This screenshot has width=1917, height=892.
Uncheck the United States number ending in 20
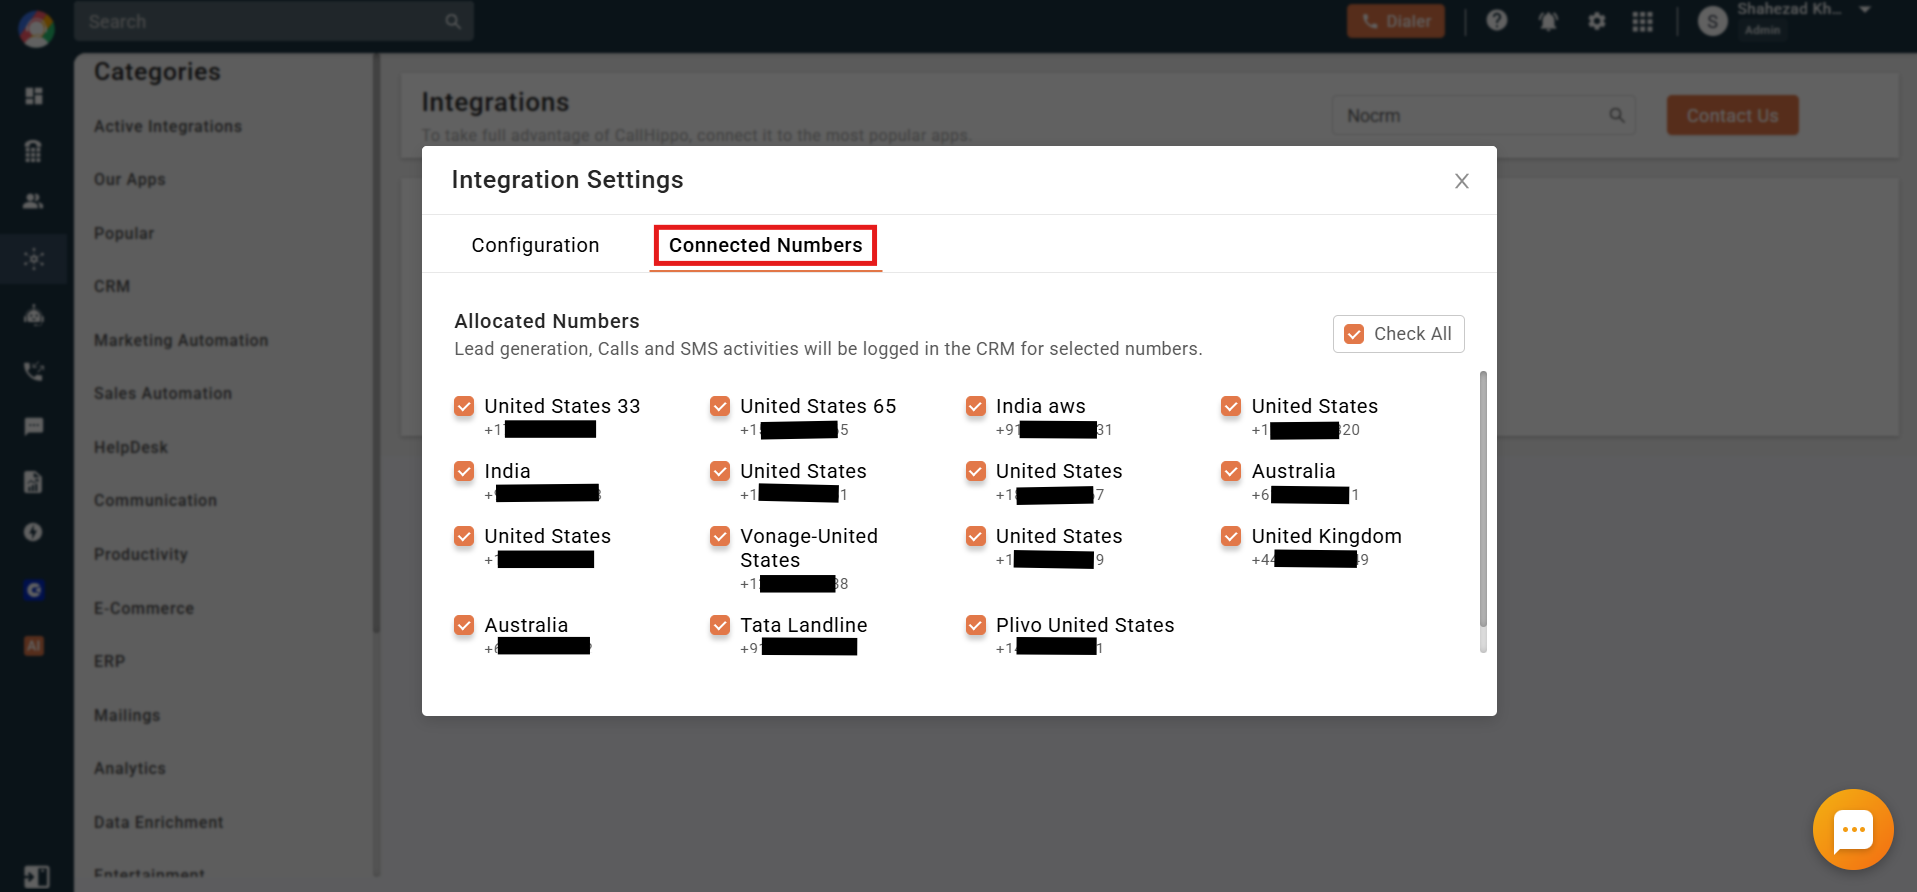[1231, 406]
